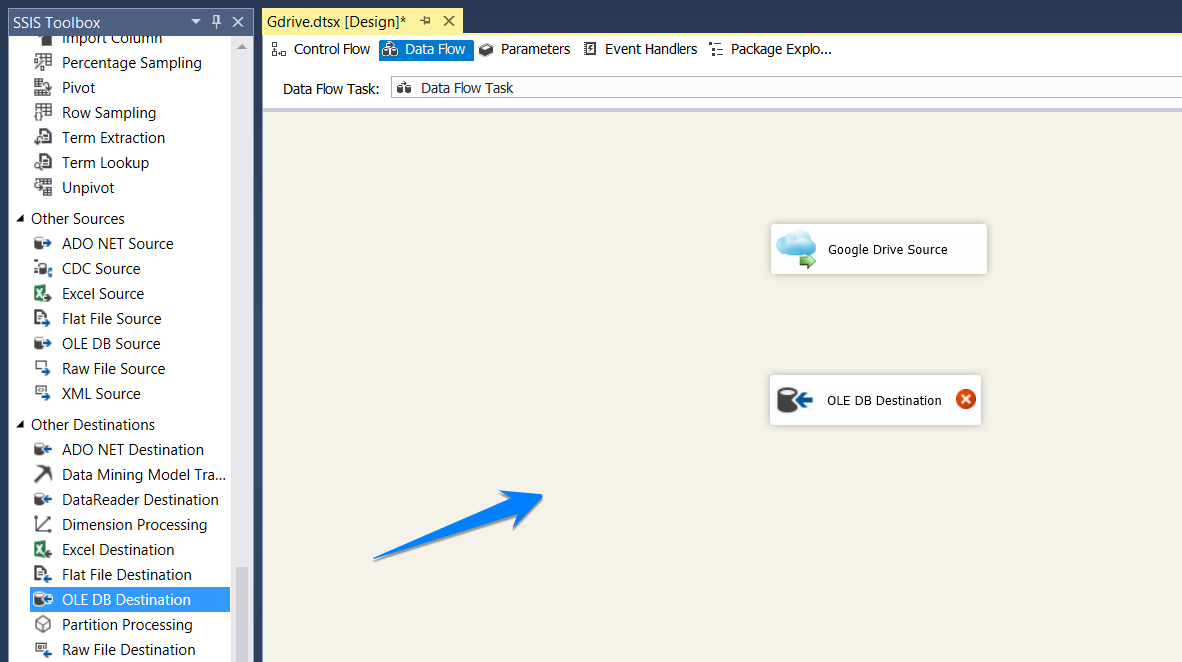
Task: Open the Event Handlers tab
Action: click(x=641, y=49)
